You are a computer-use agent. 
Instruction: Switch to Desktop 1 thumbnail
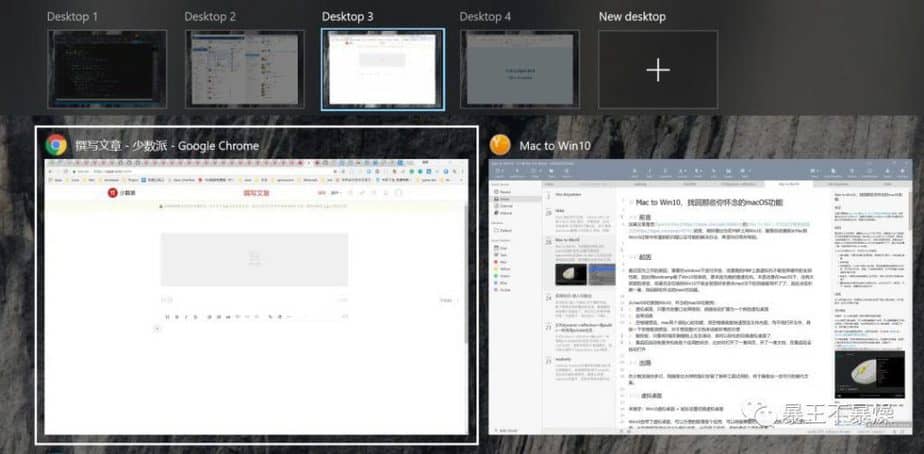pos(106,69)
